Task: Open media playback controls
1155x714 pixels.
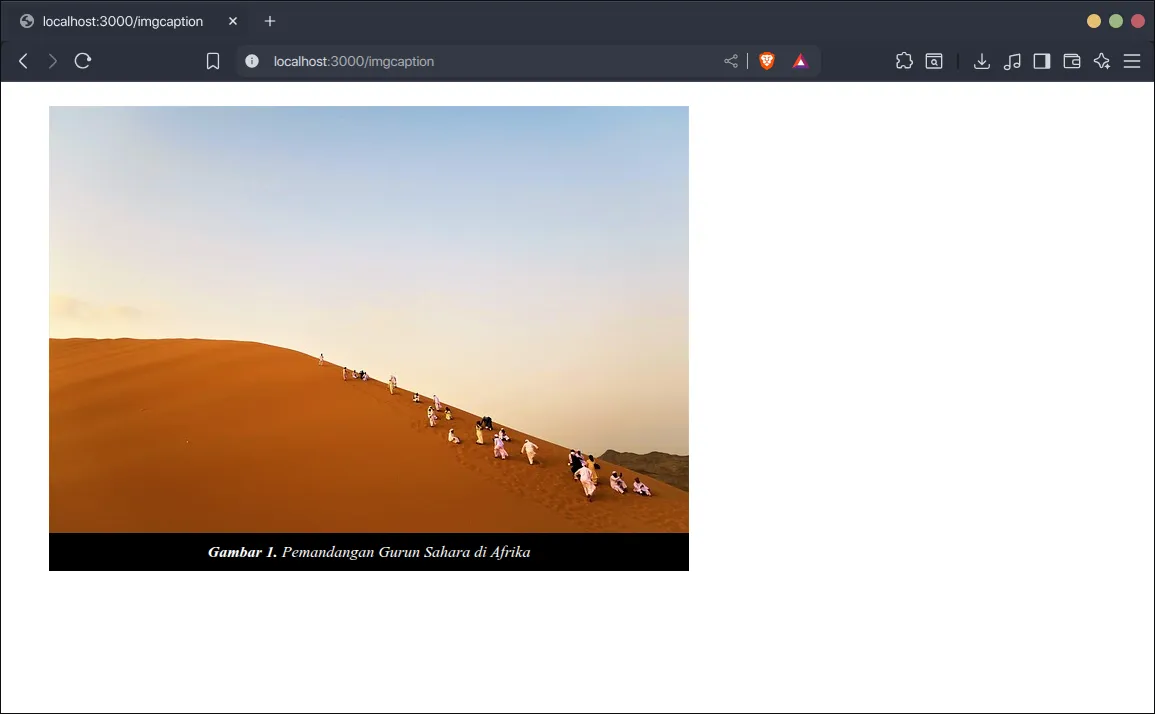Action: (x=1011, y=61)
